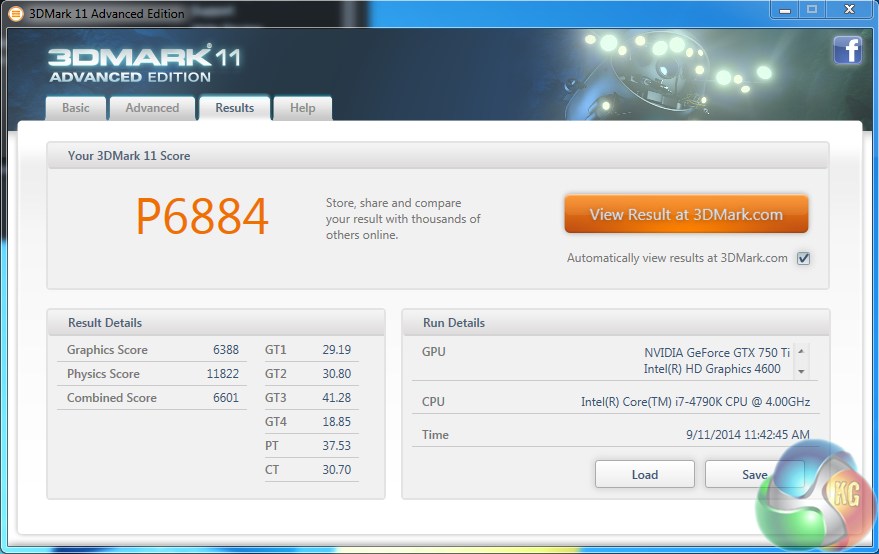Click the GT1 result 29.19
The image size is (879, 554).
[336, 350]
